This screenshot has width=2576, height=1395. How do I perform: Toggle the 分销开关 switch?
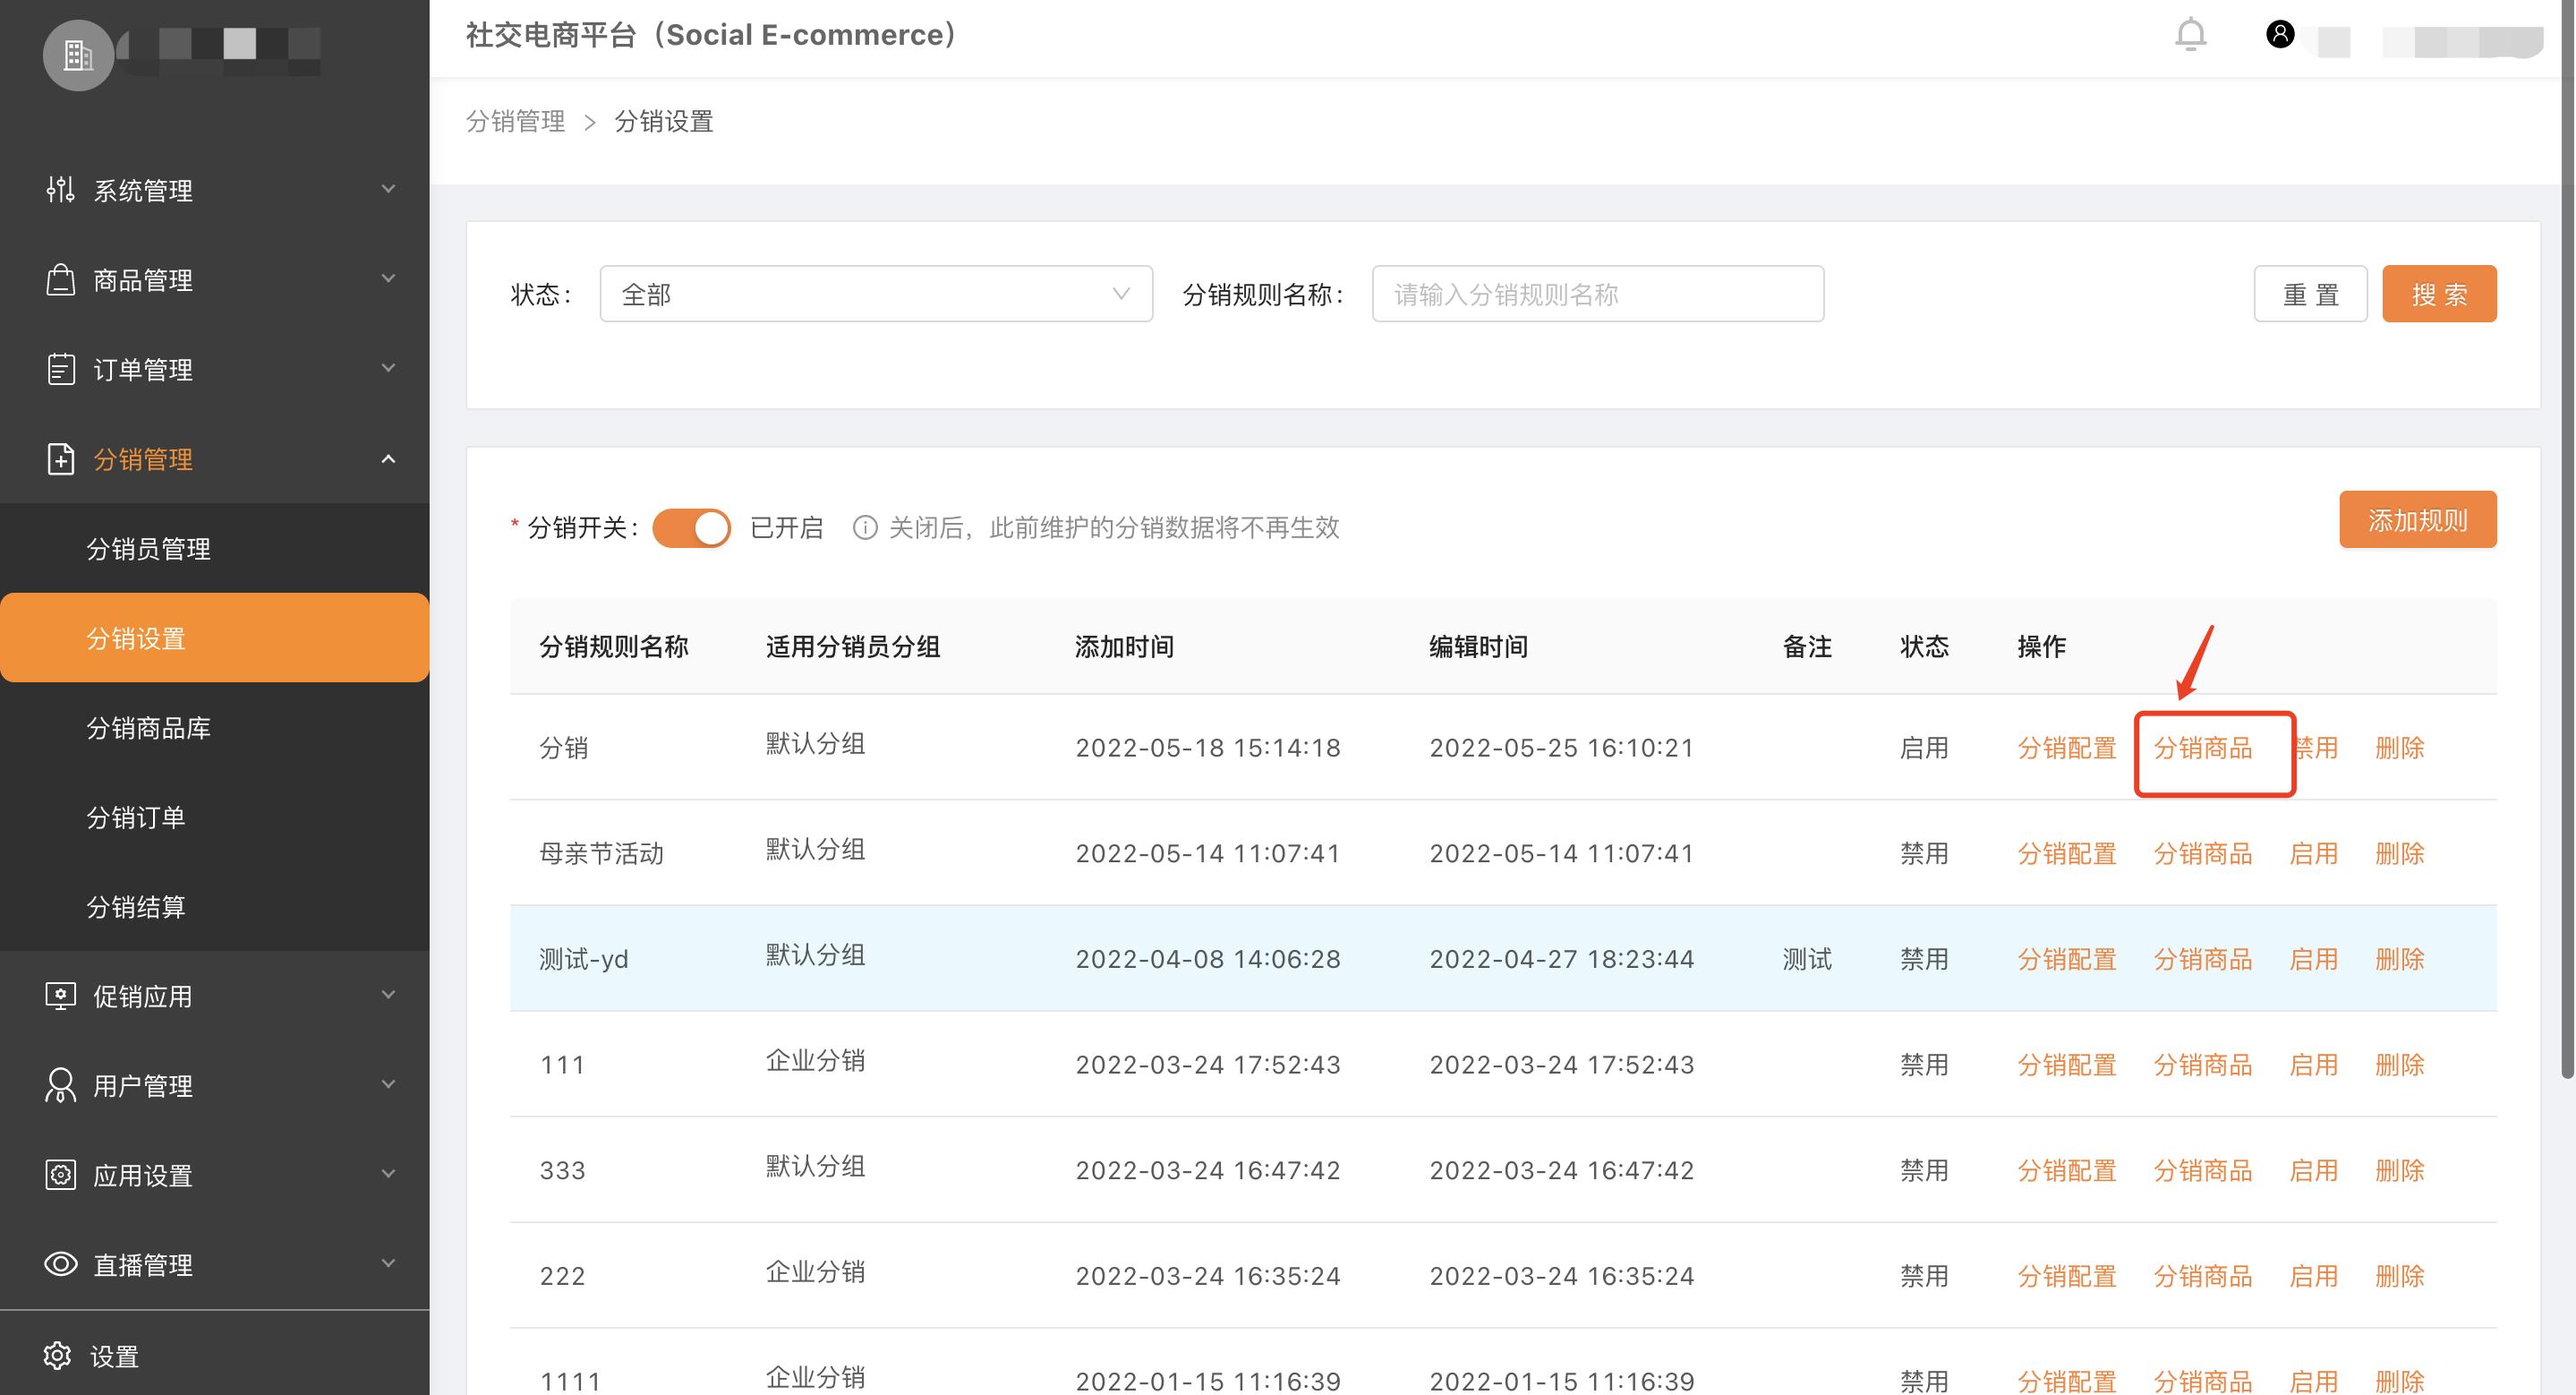[x=691, y=527]
